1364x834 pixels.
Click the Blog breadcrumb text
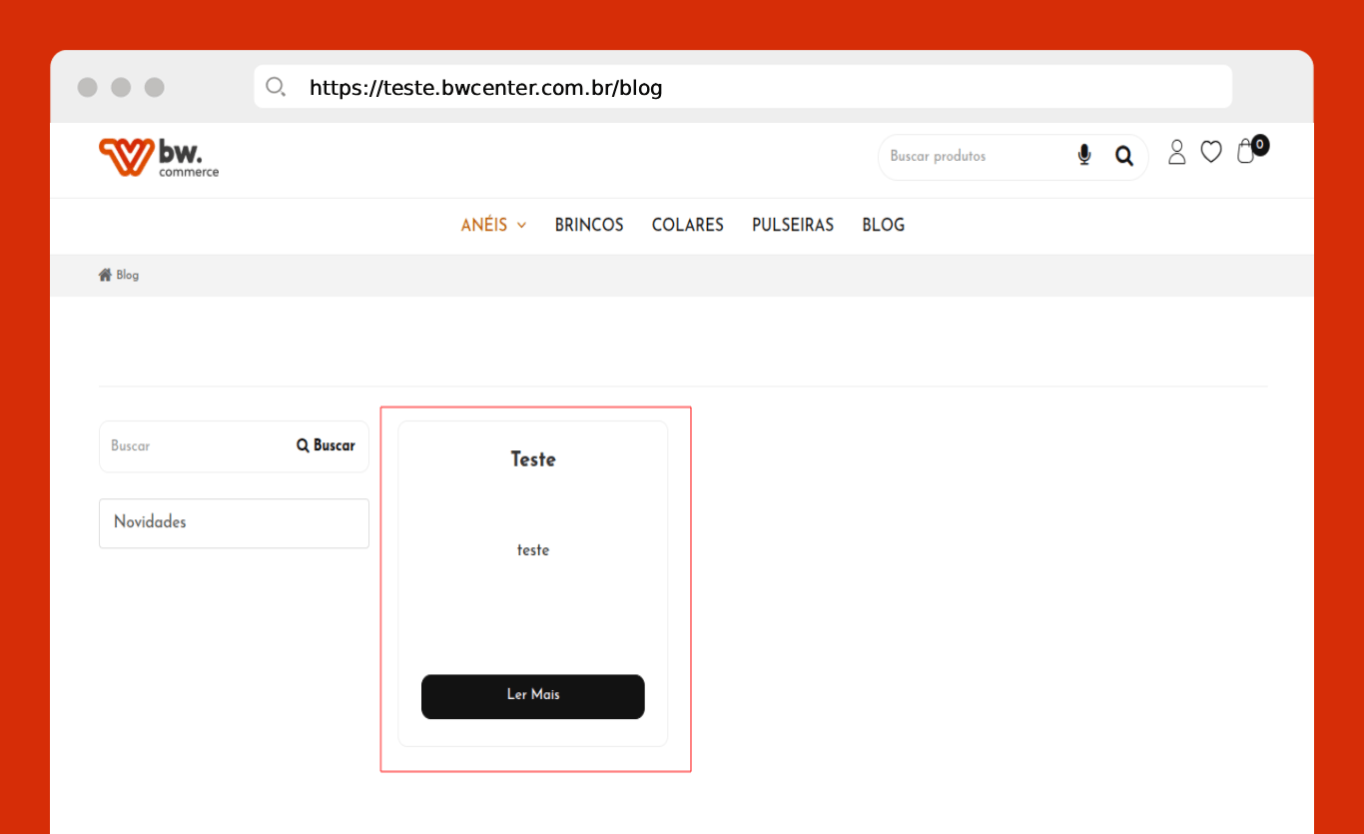pos(128,275)
